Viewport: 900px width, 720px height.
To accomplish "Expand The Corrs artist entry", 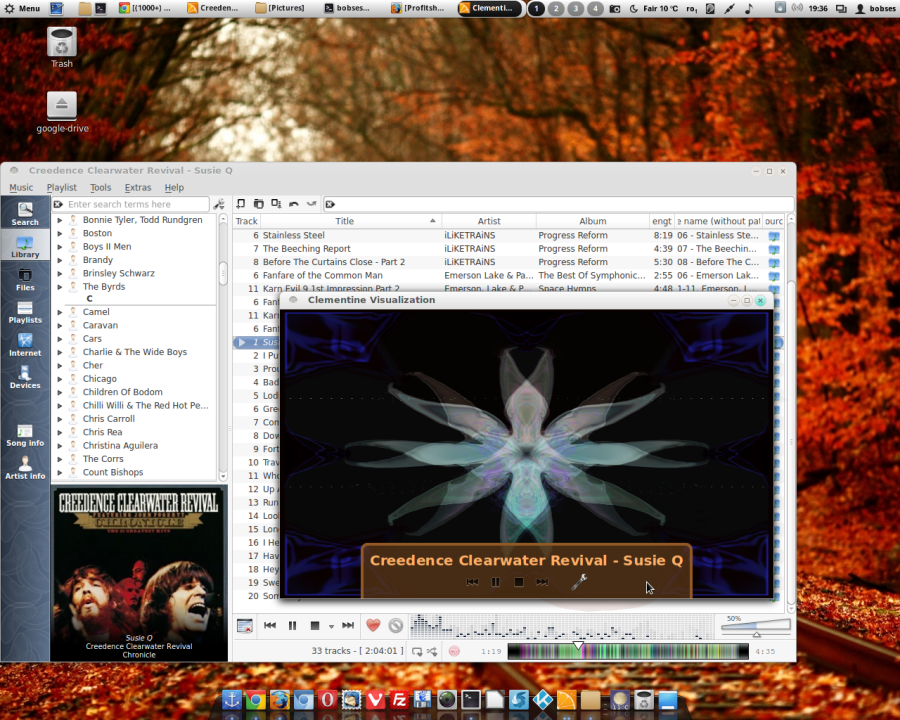I will 60,459.
